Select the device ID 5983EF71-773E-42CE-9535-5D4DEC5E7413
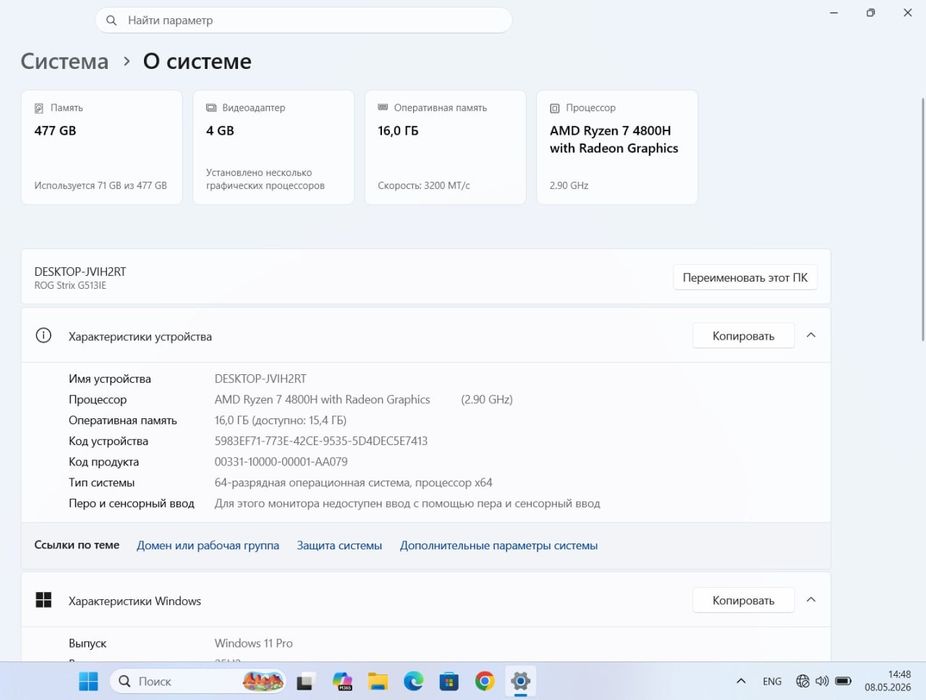 click(321, 441)
